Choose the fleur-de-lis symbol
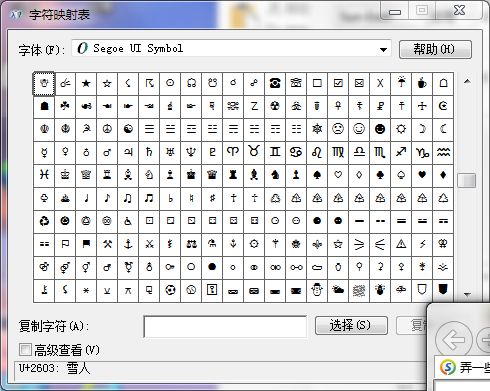This screenshot has height=391, width=490. (317, 244)
